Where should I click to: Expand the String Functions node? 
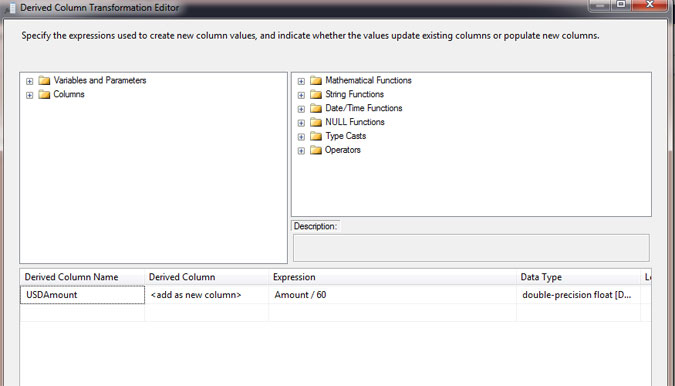[x=301, y=95]
